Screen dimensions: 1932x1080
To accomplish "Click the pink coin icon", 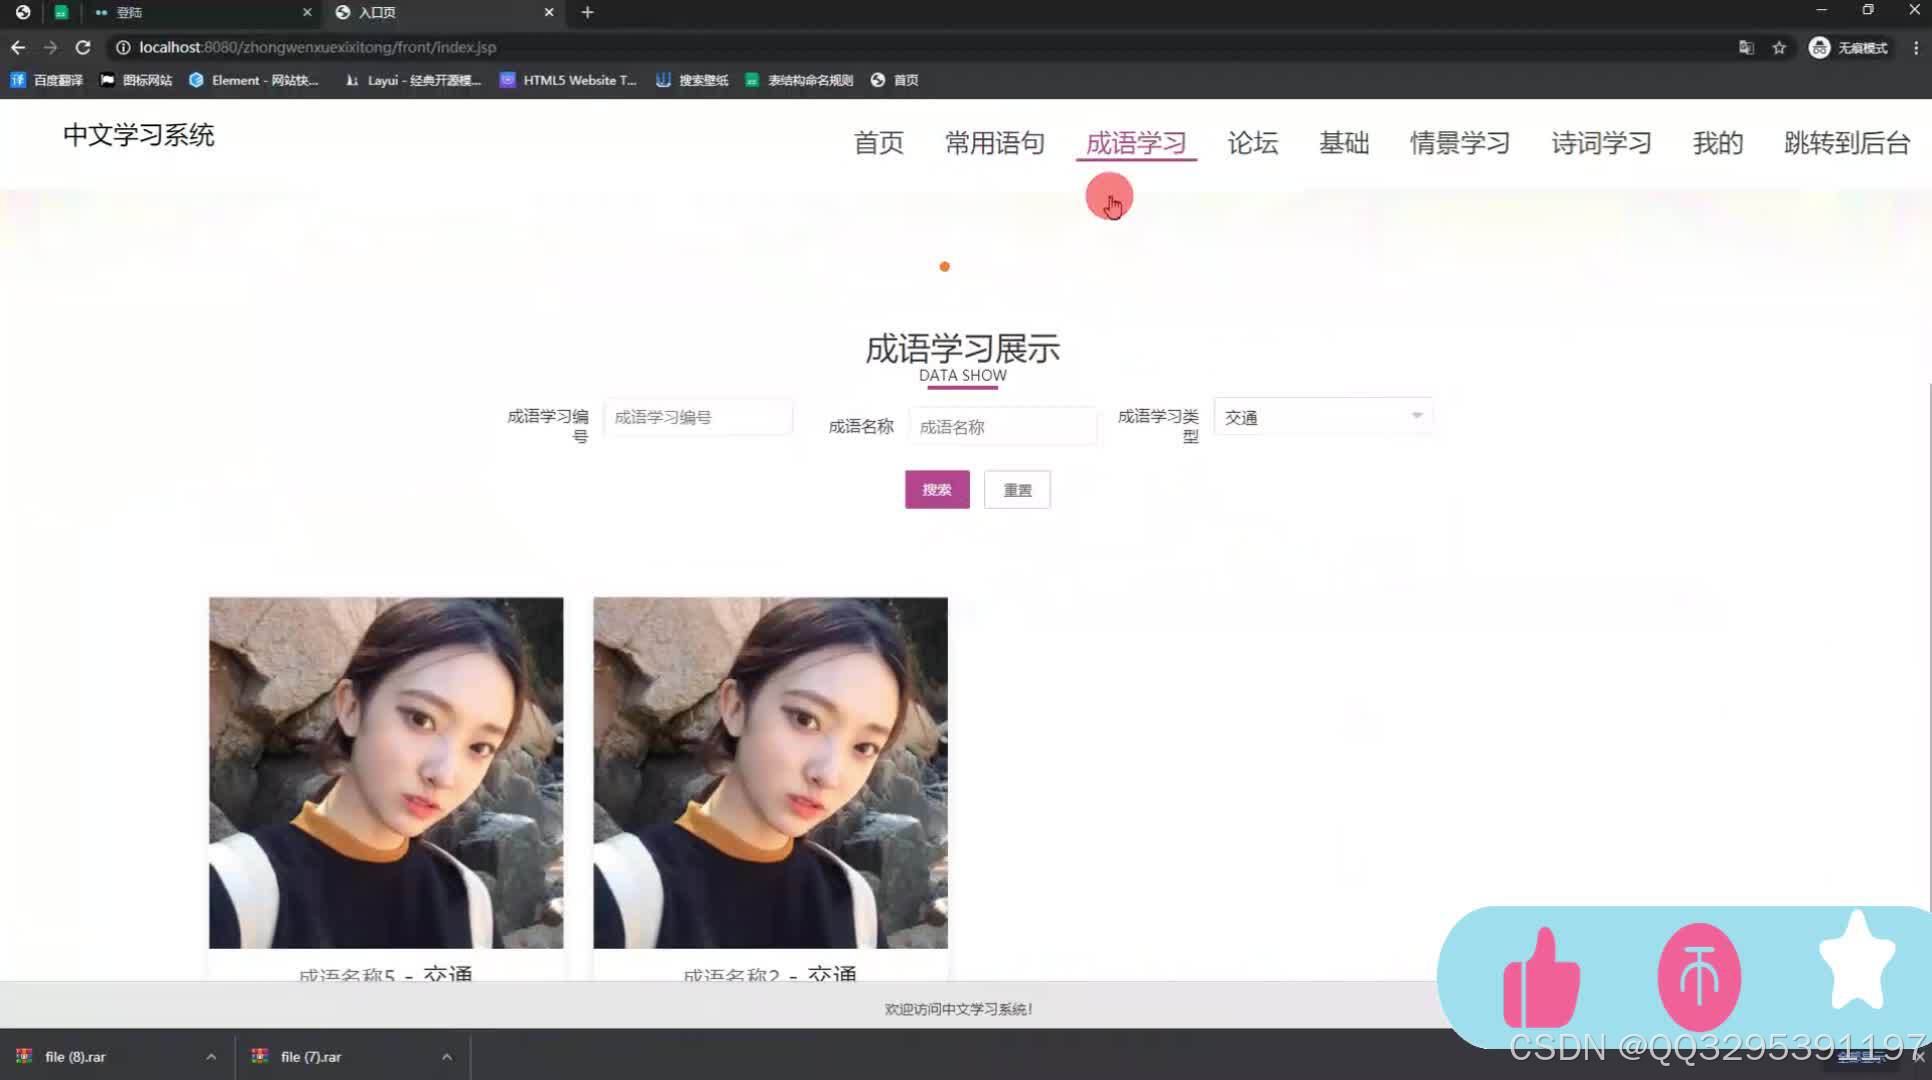I will [1699, 977].
